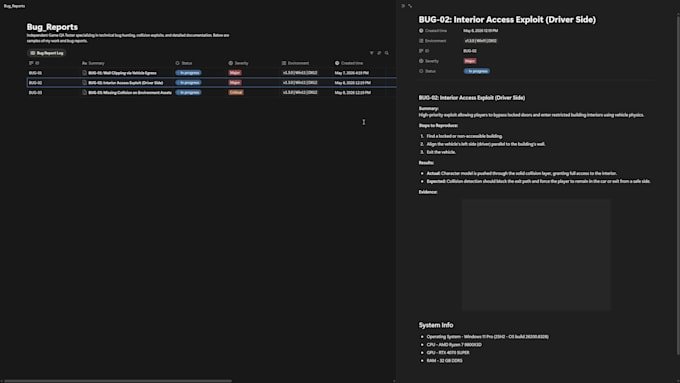680x383 pixels.
Task: Click the May 7 created time in BUG-01 row
Action: click(x=352, y=73)
